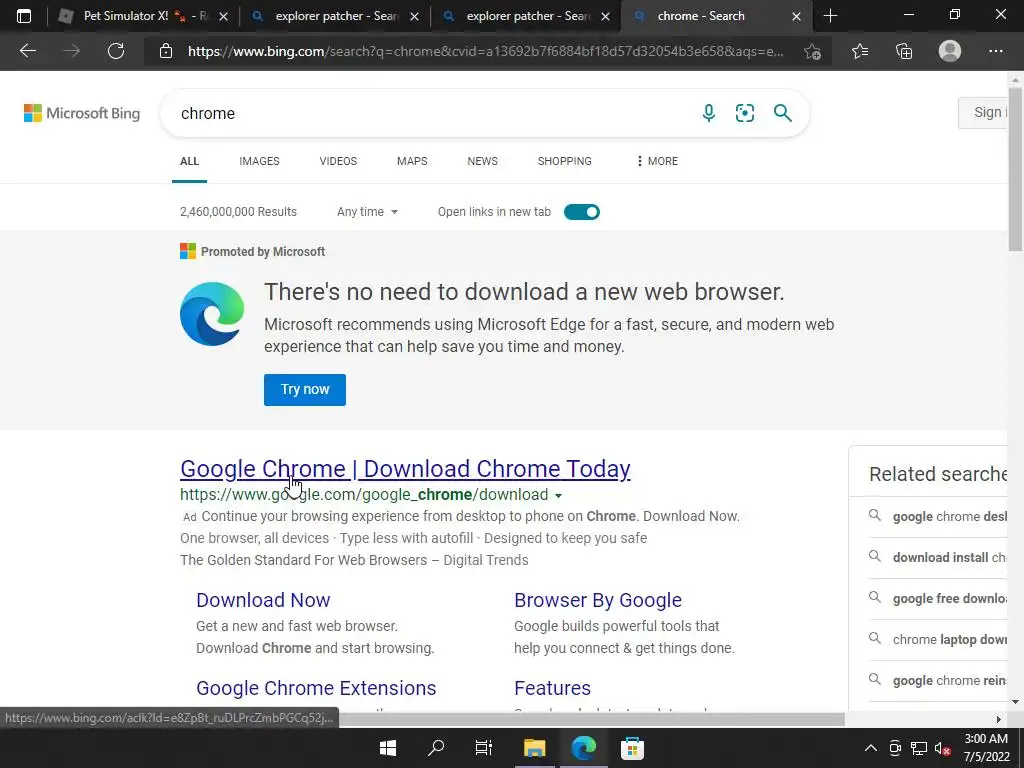Expand the Any time filter dropdown
This screenshot has width=1024, height=768.
367,212
